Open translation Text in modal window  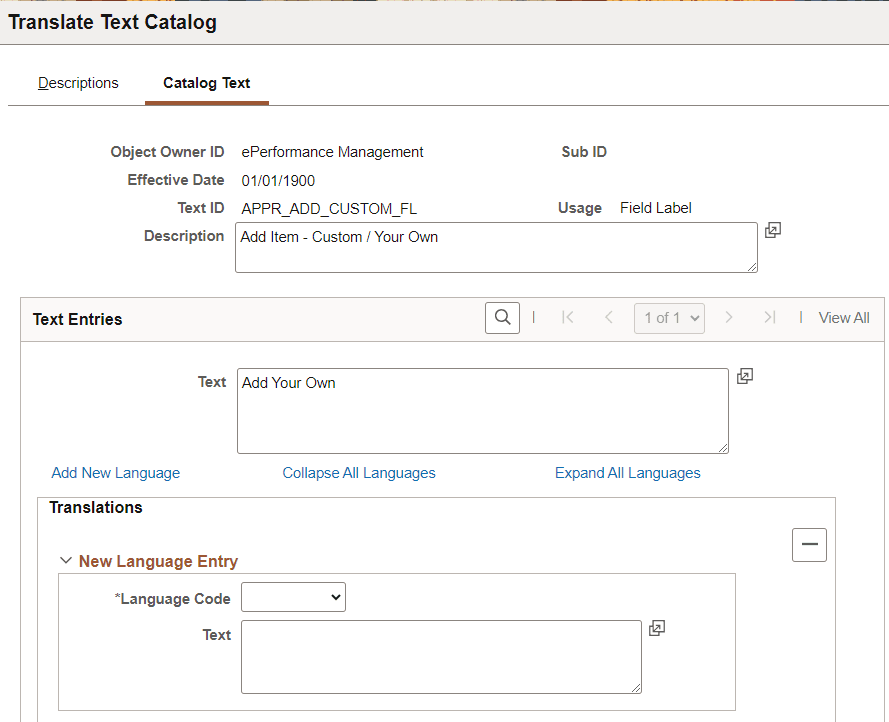point(657,628)
